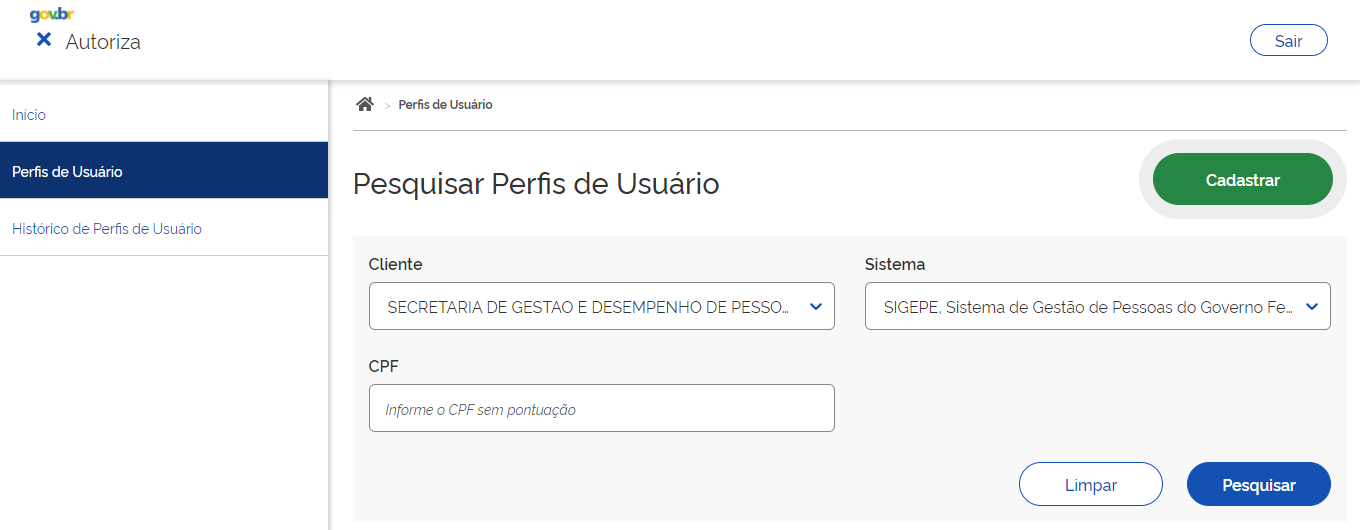1360x530 pixels.
Task: Click the home icon in breadcrumb
Action: [365, 104]
